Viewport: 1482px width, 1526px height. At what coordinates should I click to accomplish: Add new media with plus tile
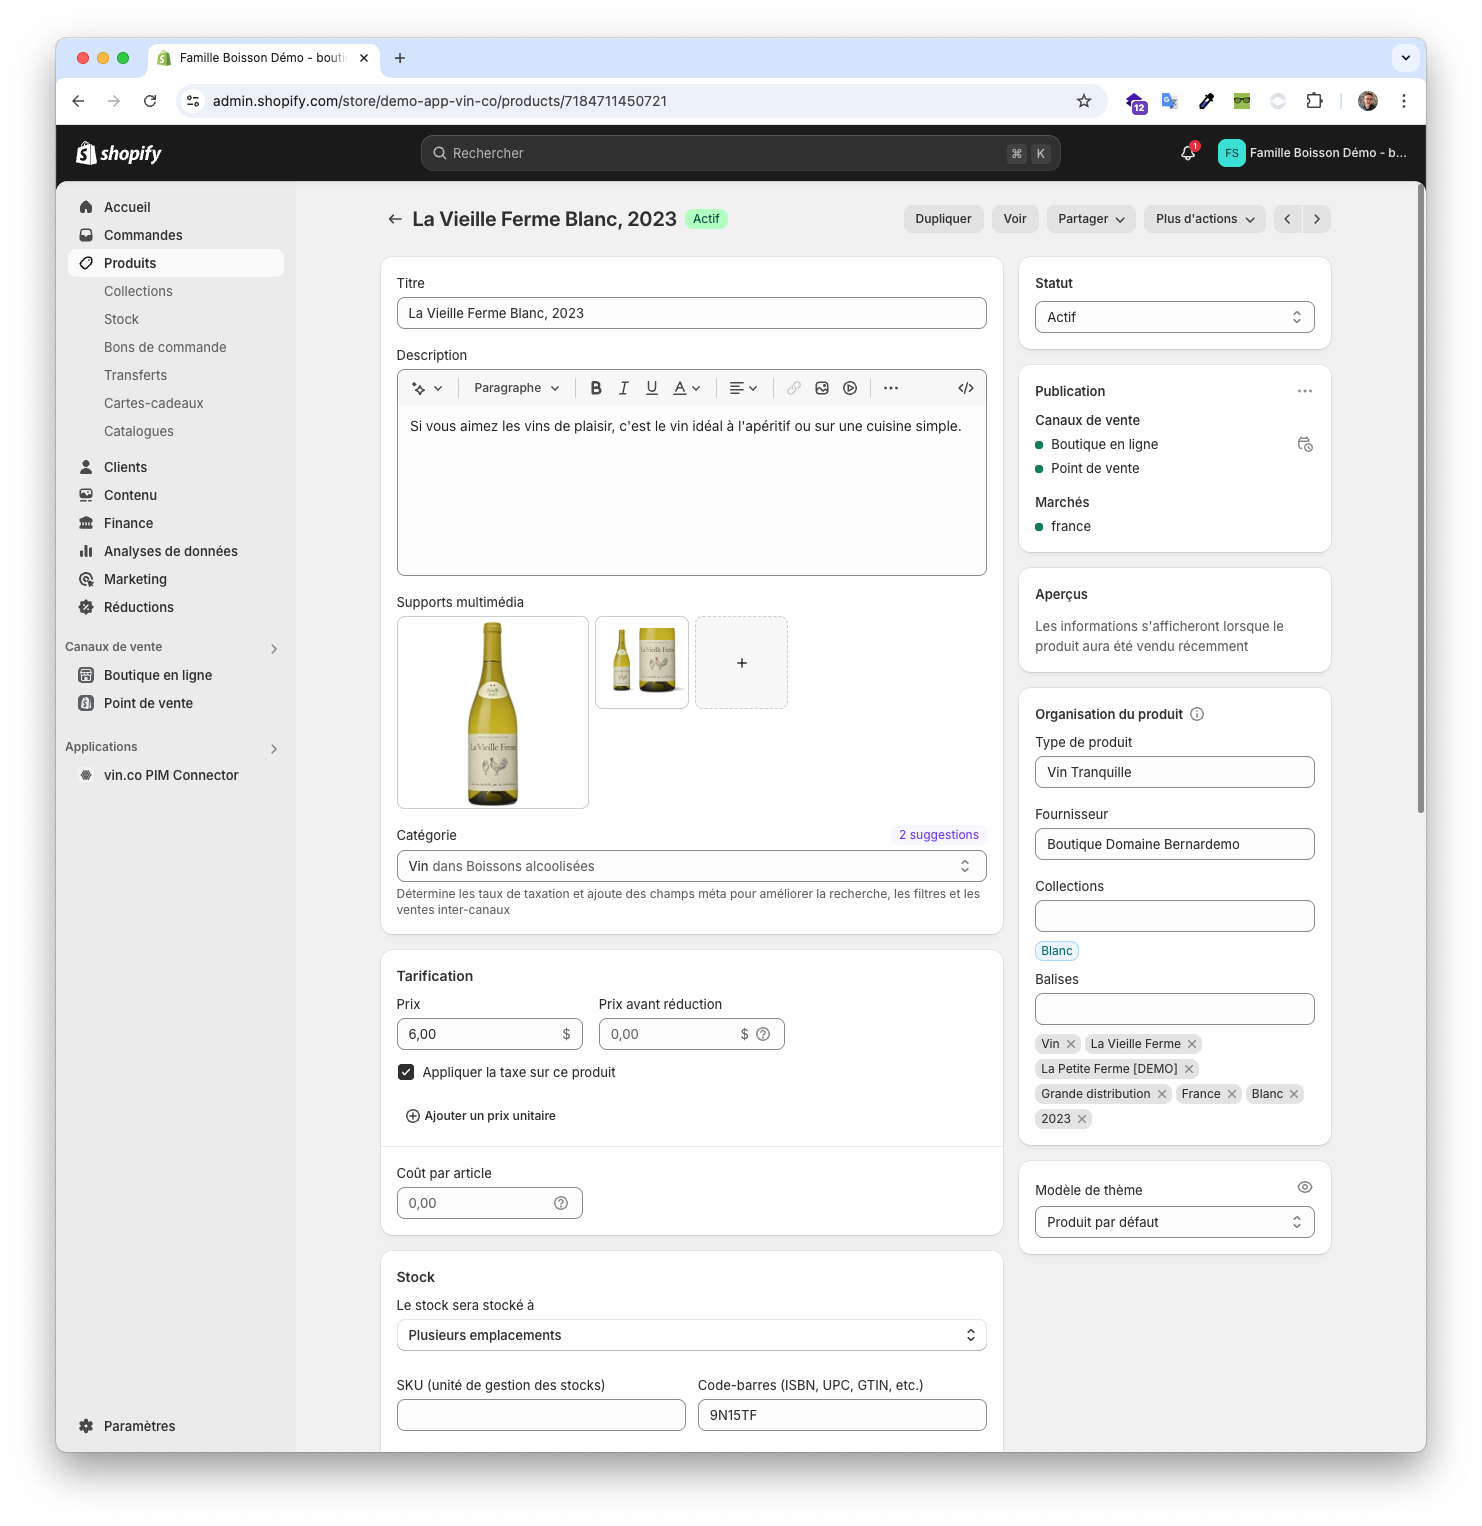[x=742, y=663]
